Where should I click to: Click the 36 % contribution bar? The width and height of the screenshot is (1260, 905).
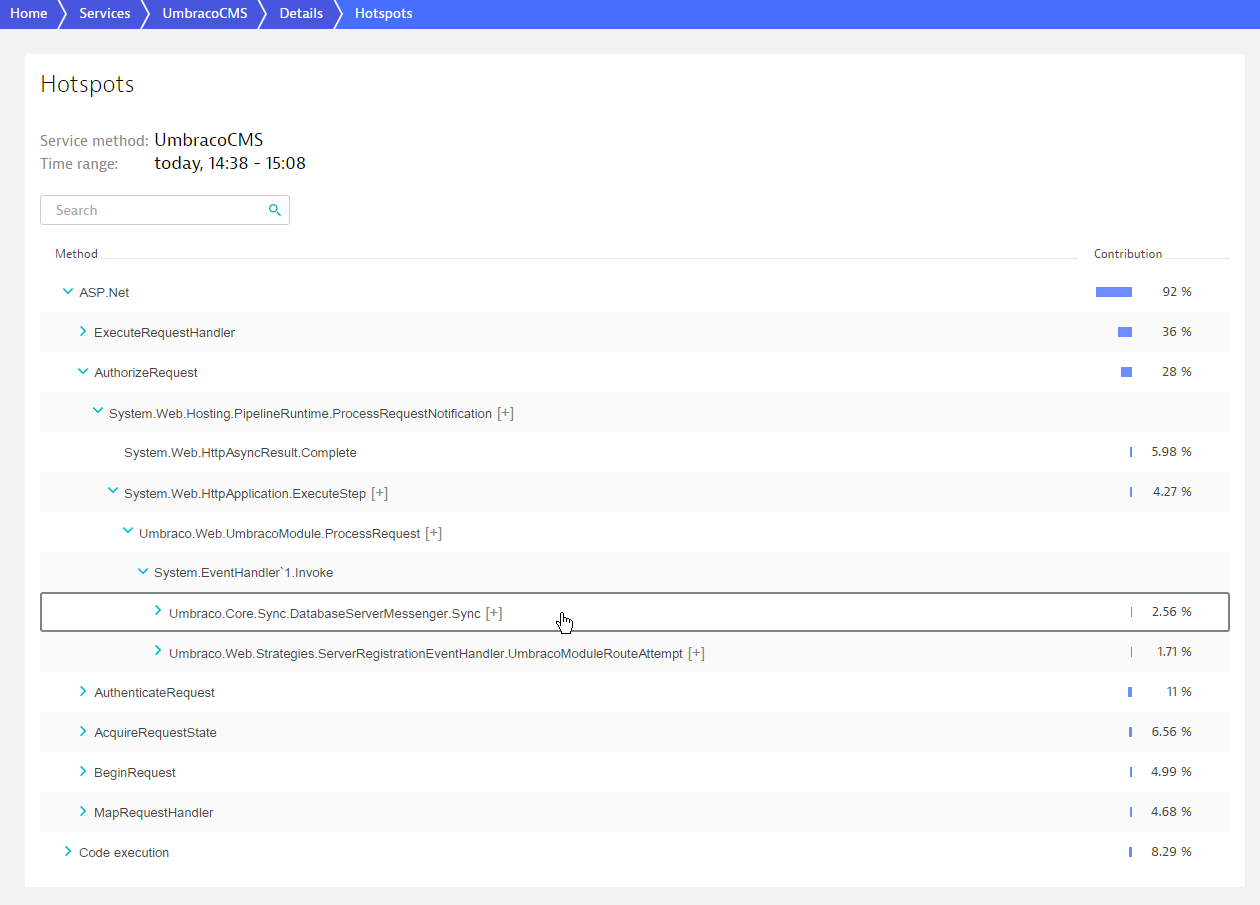tap(1125, 332)
